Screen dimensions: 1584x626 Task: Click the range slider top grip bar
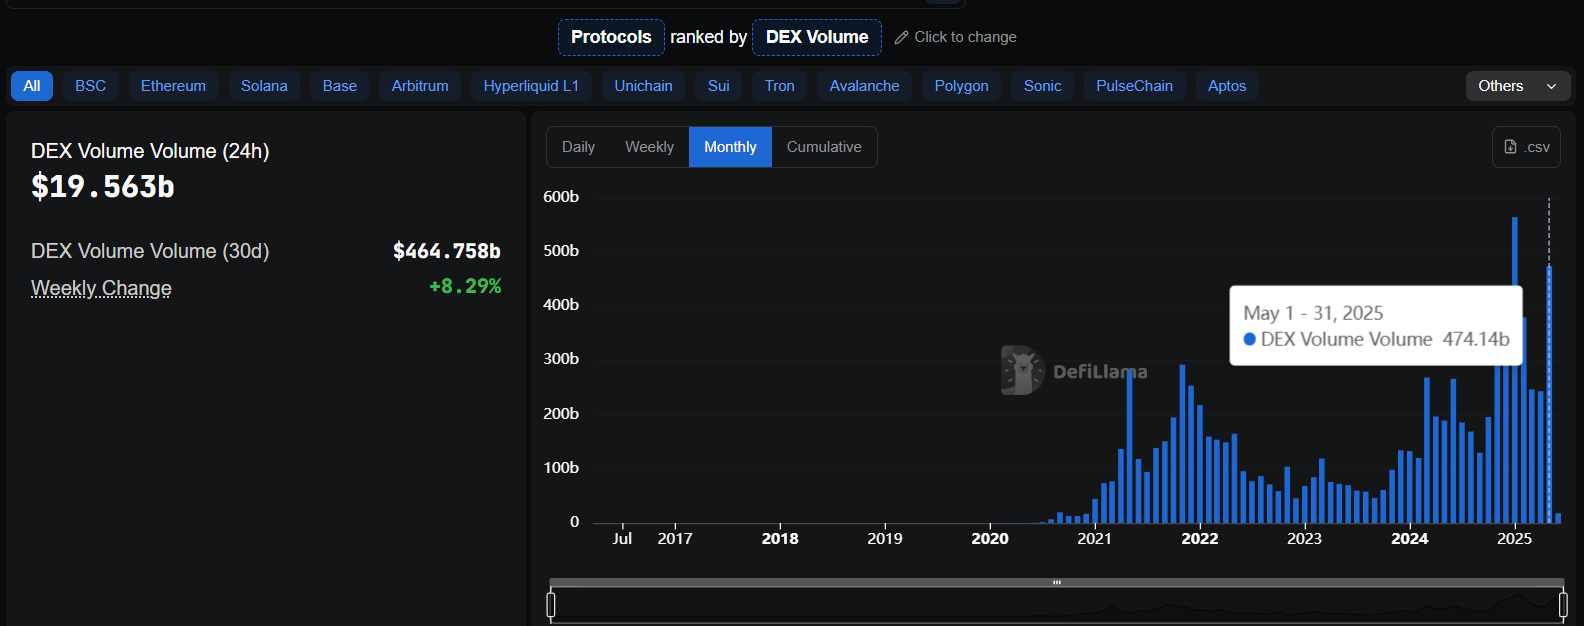click(x=1056, y=582)
